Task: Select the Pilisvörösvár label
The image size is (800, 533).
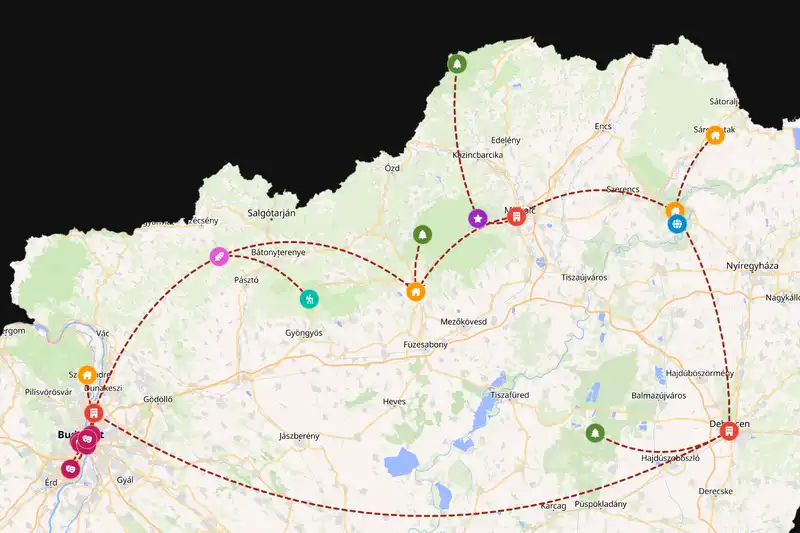Action: pos(48,392)
